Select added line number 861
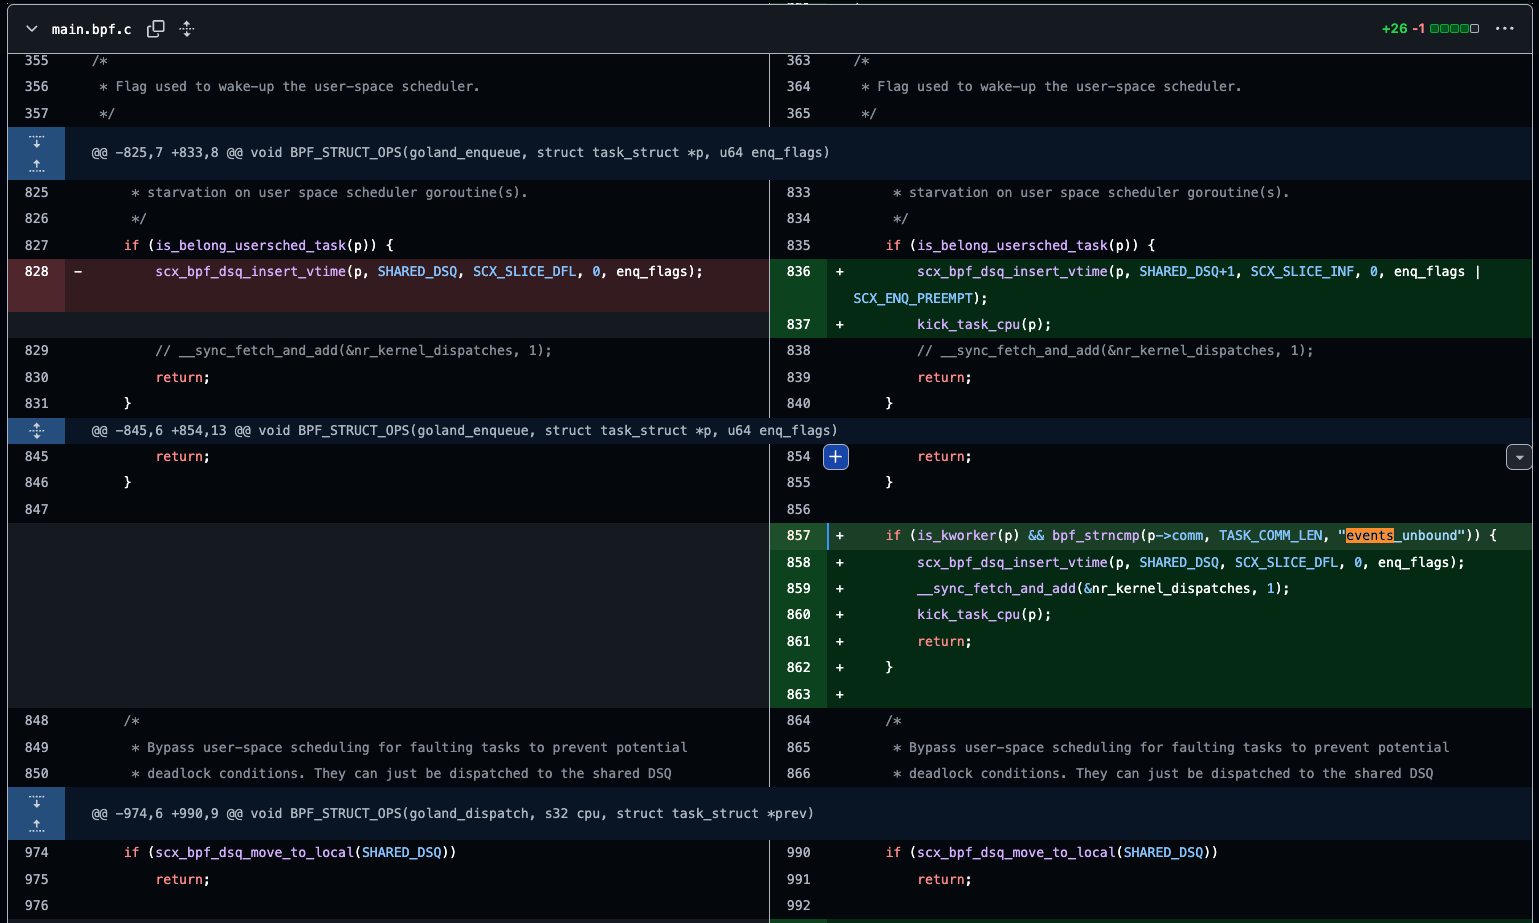The width and height of the screenshot is (1539, 923). (x=798, y=642)
